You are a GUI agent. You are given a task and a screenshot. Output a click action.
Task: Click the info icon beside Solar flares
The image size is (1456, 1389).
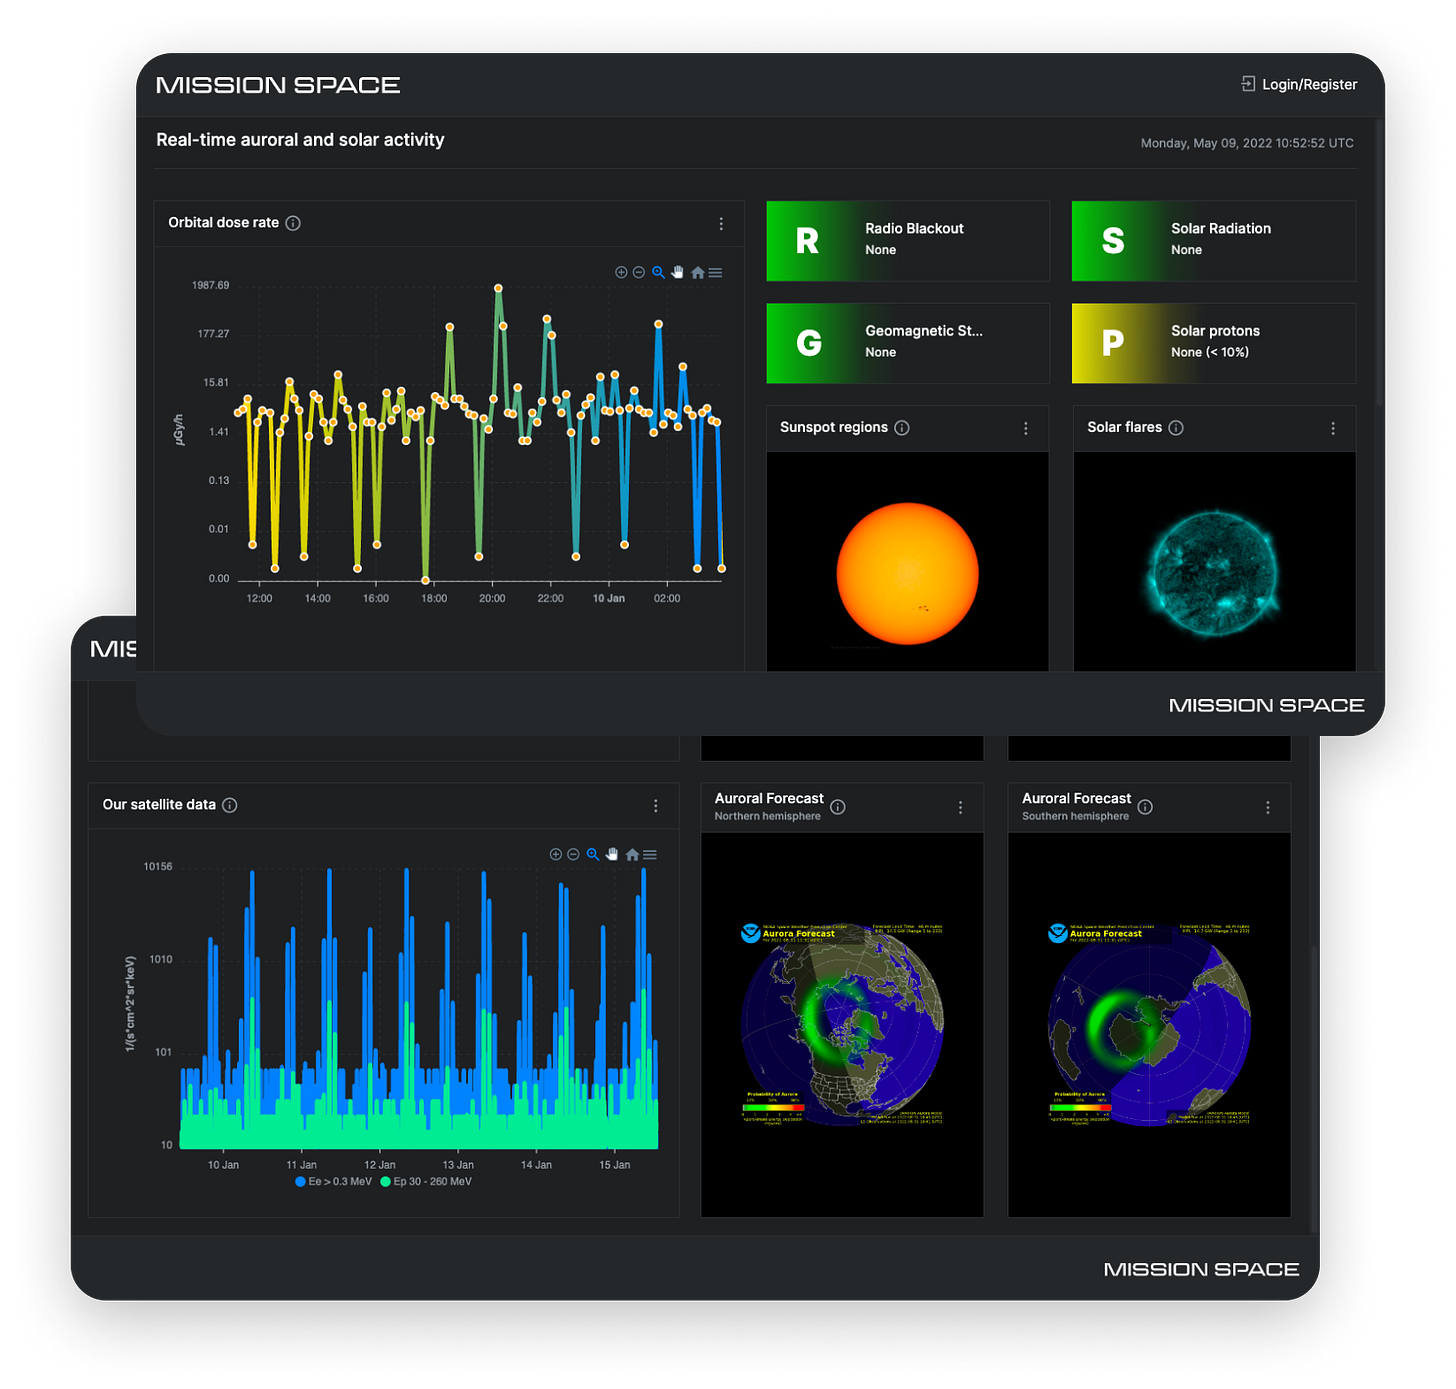pyautogui.click(x=1175, y=427)
